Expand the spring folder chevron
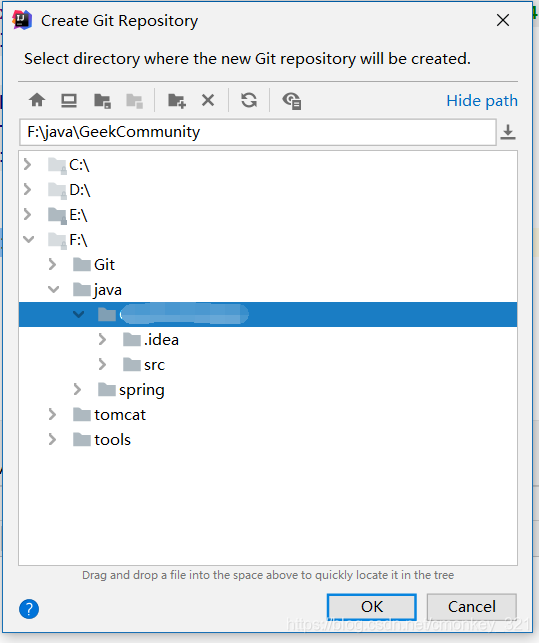Viewport: 539px width, 643px height. (x=77, y=390)
